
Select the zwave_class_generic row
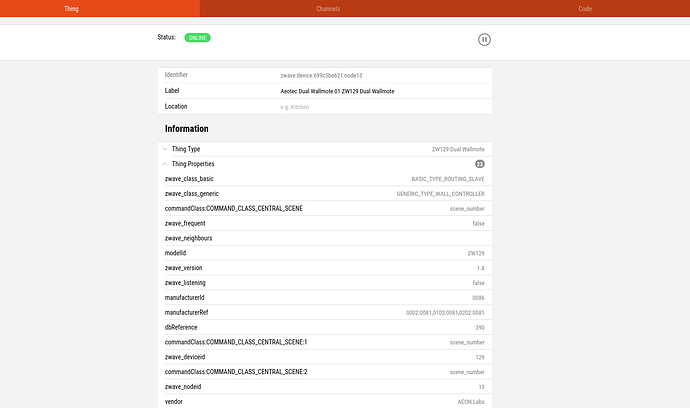[325, 194]
